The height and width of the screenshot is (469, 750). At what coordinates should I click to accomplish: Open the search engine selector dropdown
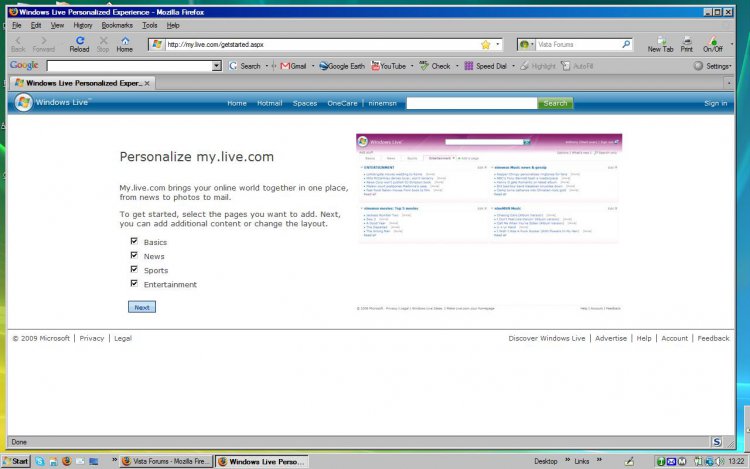point(532,44)
